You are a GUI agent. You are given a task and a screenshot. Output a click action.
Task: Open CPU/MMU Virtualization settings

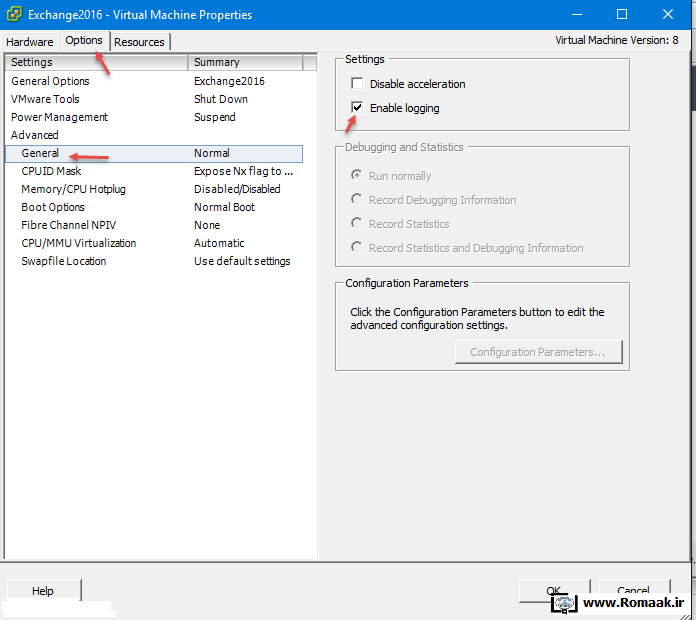coord(154,243)
